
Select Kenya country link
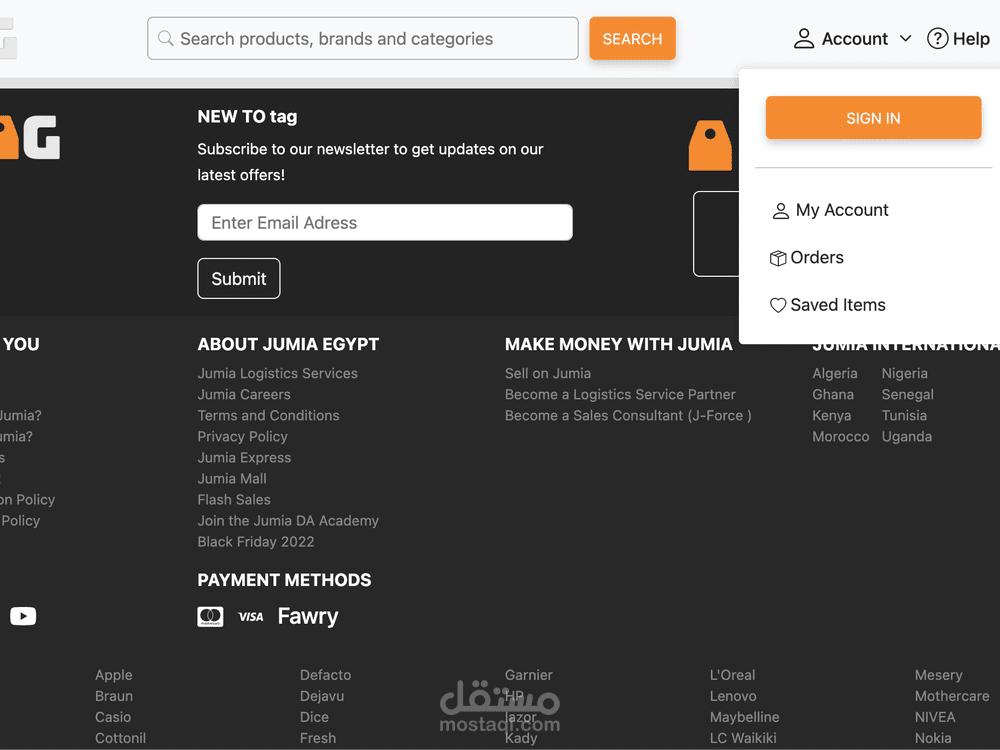[x=832, y=415]
